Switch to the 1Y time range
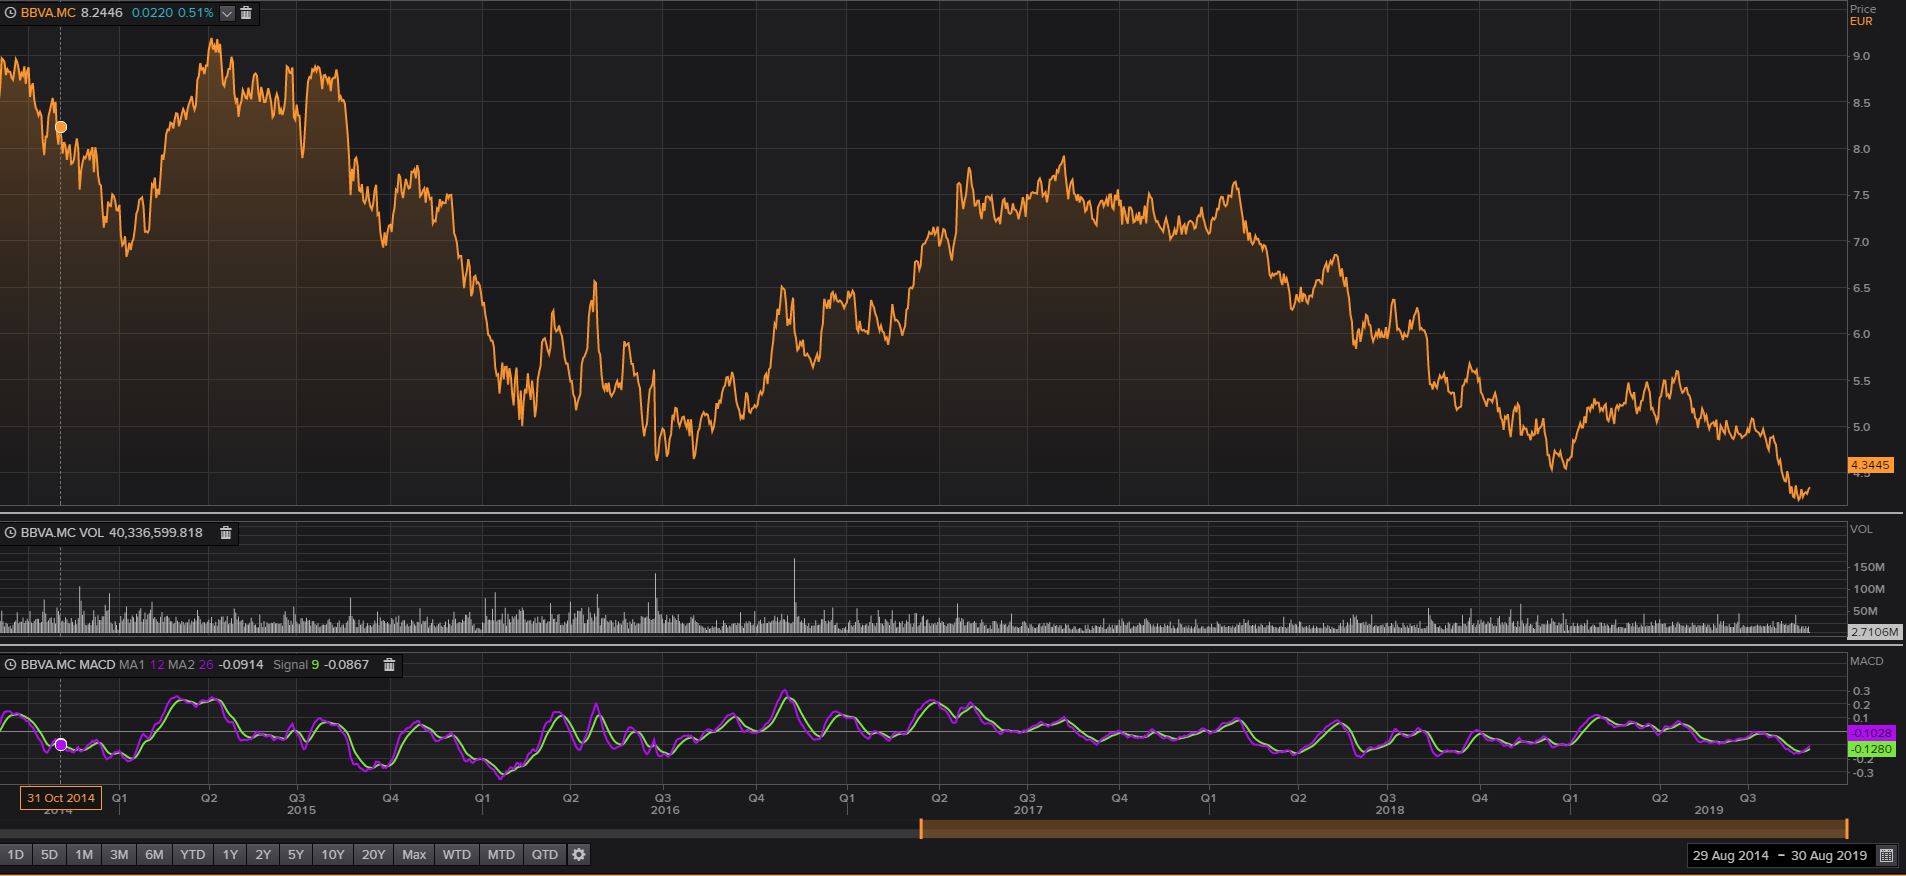 point(230,855)
